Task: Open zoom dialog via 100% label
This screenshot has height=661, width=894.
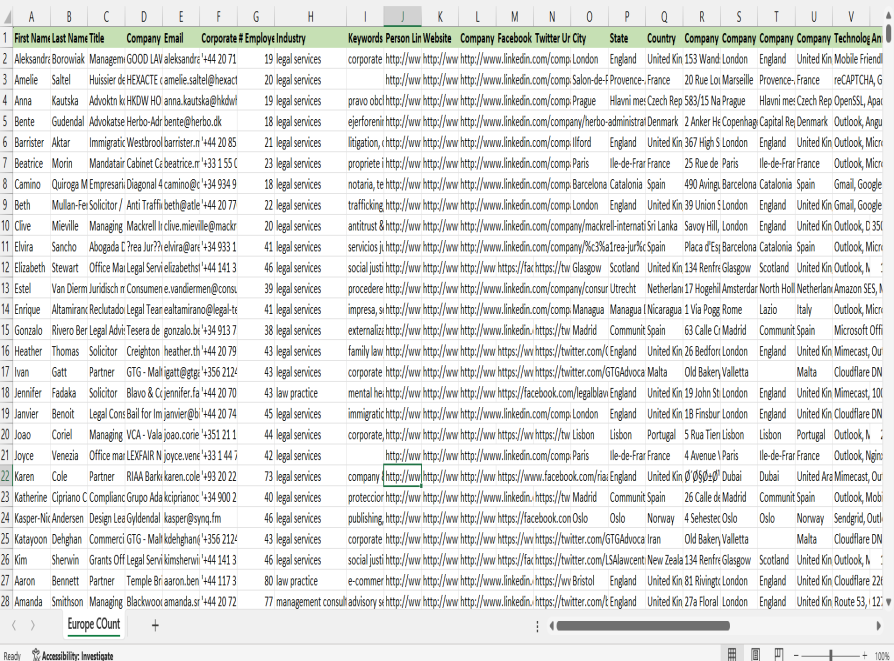Action: click(882, 655)
